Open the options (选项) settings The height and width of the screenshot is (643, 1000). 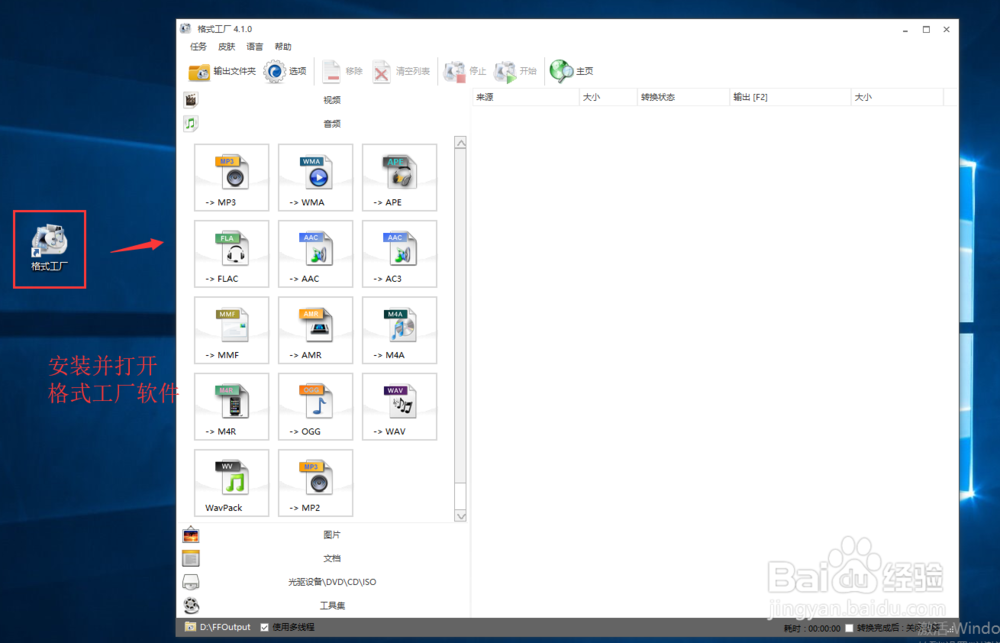click(286, 71)
